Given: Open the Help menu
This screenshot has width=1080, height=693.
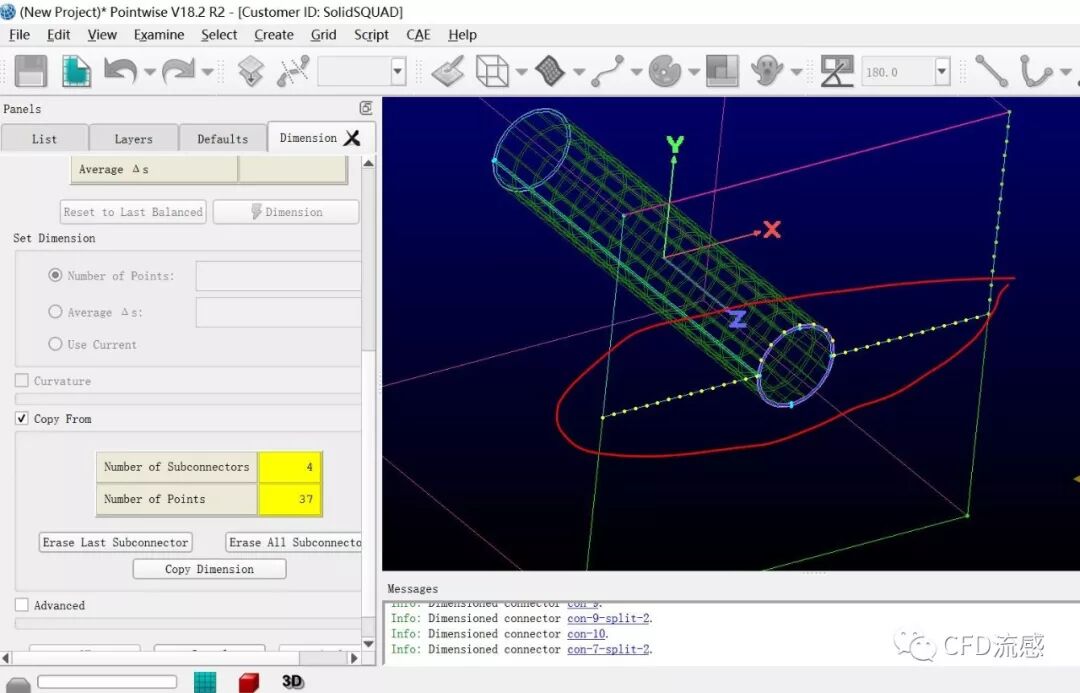Looking at the screenshot, I should [462, 34].
